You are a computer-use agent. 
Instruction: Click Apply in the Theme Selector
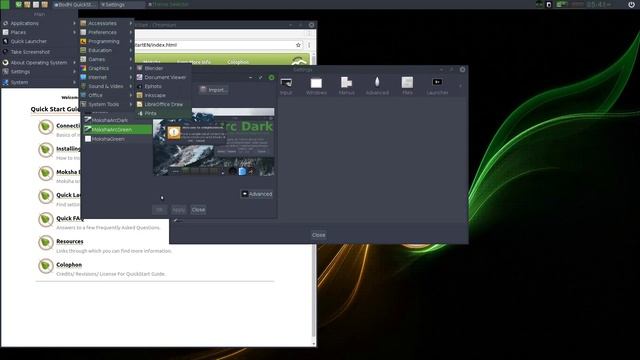click(178, 210)
